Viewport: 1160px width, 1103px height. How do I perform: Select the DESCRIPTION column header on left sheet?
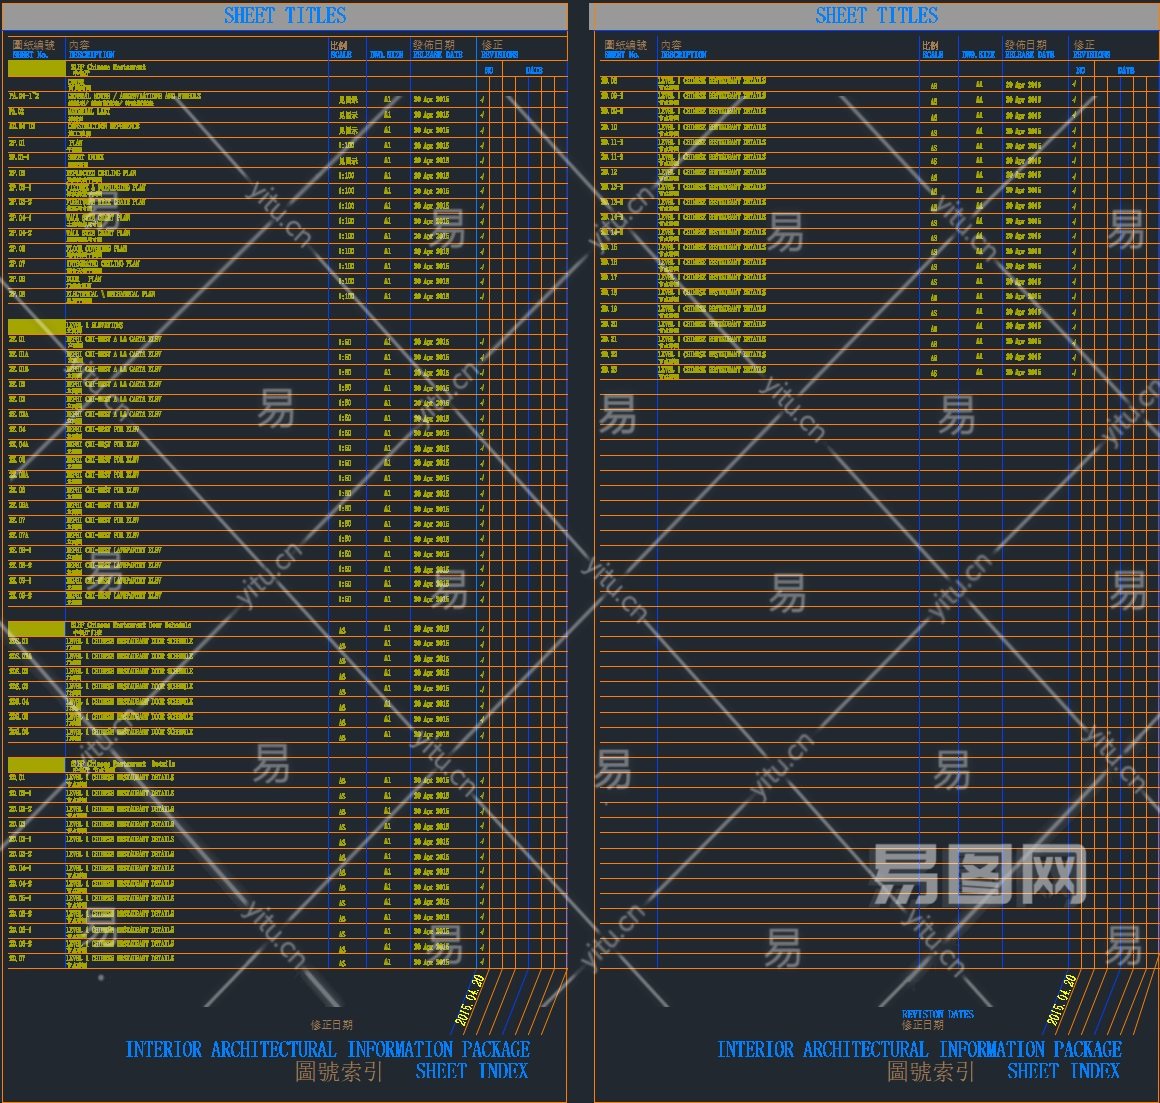click(92, 55)
